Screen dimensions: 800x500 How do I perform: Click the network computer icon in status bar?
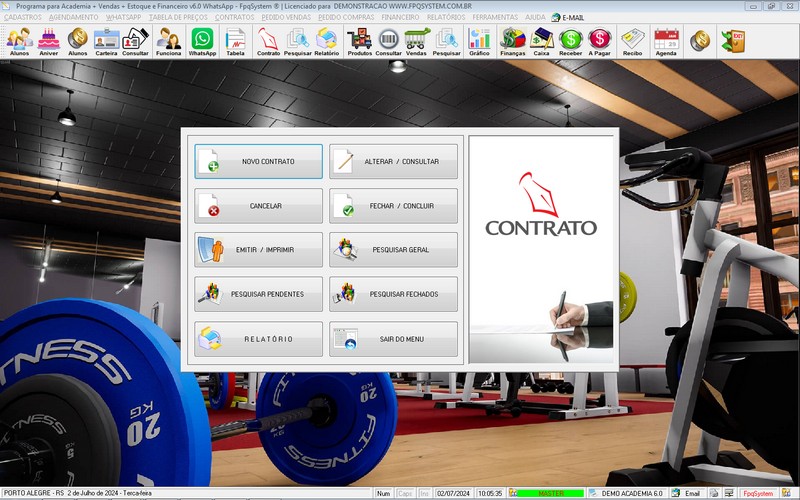(729, 493)
